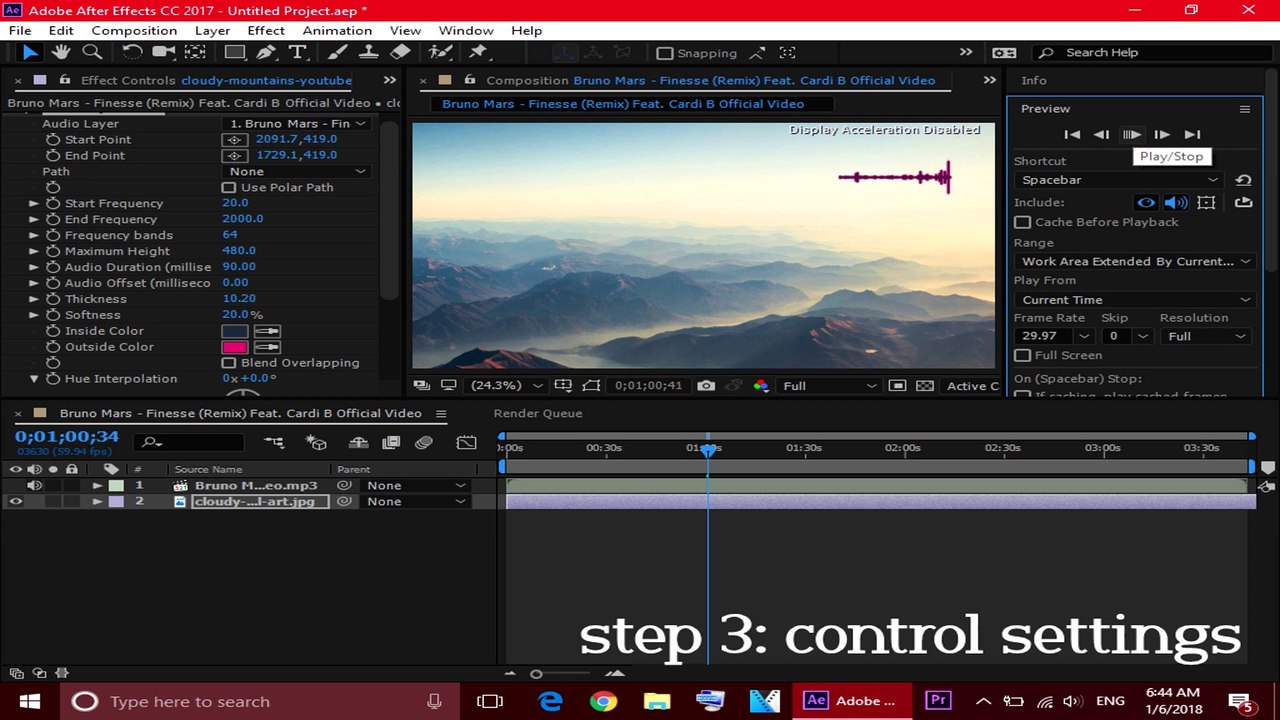Toggle Hide Shy Layers timeline switch
This screenshot has height=720, width=1280.
pos(359,442)
